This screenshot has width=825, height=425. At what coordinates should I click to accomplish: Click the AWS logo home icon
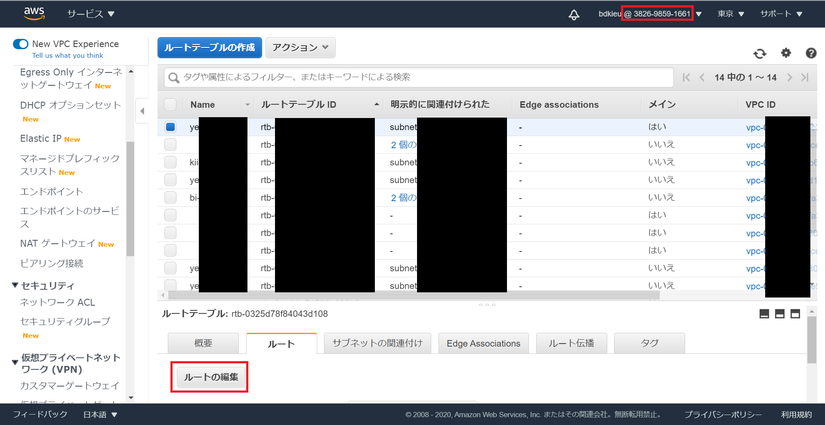click(x=35, y=13)
